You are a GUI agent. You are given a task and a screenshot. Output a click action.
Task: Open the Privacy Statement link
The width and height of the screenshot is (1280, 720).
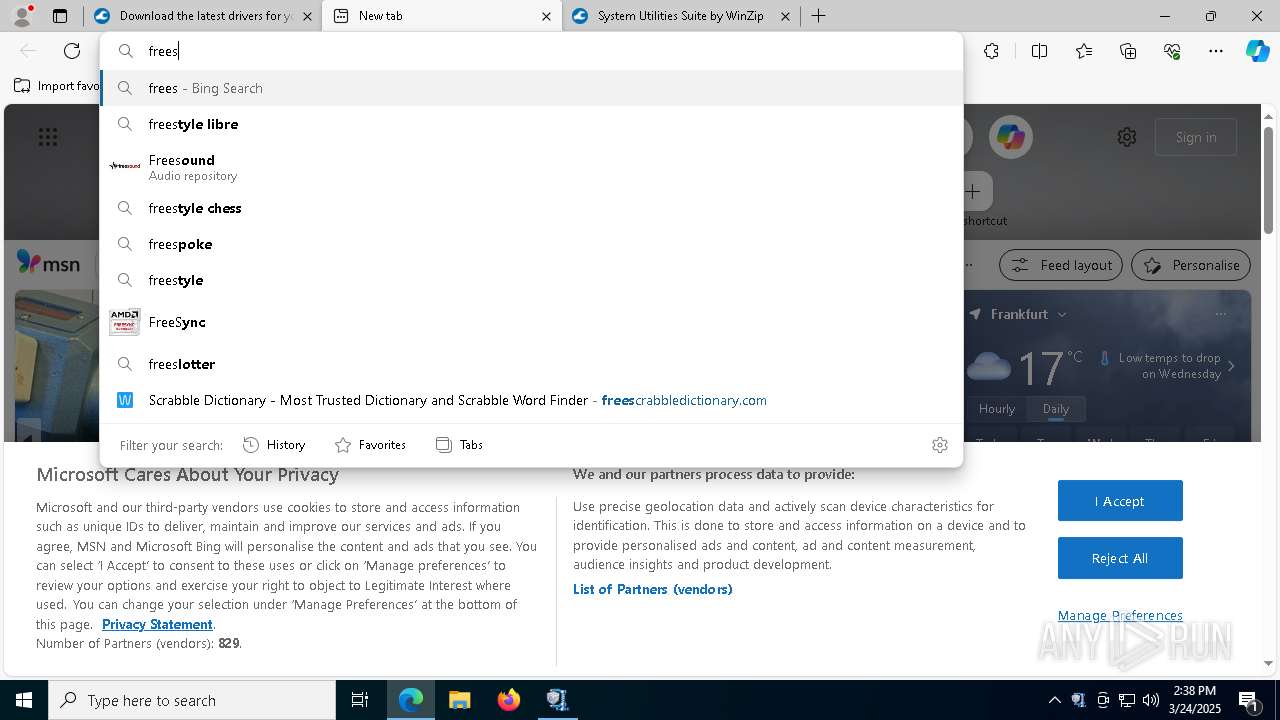[x=157, y=624]
